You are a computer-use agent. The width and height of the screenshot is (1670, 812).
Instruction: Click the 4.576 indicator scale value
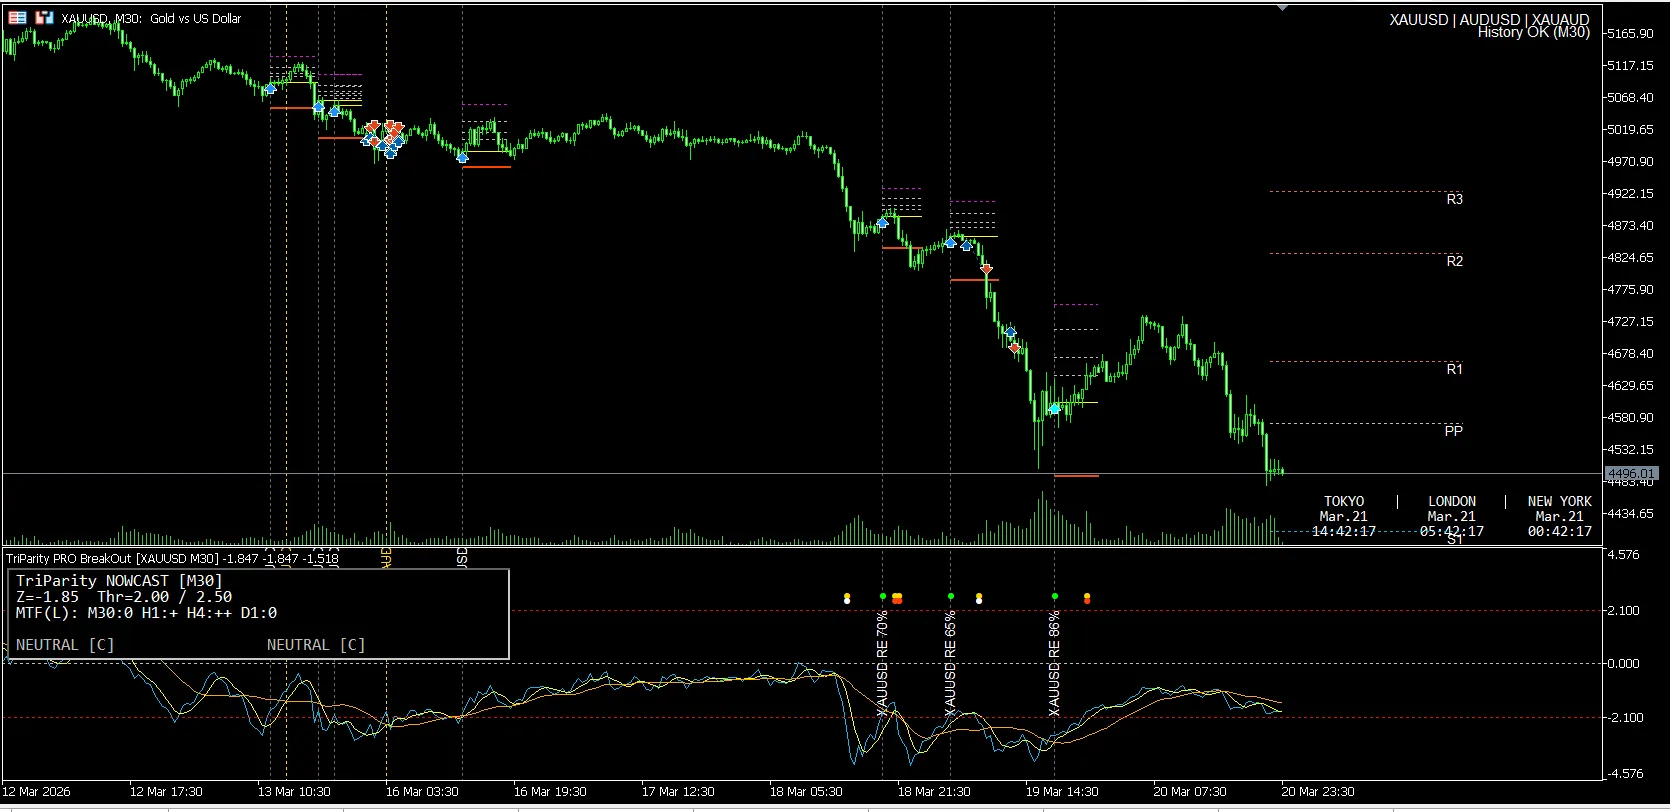coord(1624,555)
